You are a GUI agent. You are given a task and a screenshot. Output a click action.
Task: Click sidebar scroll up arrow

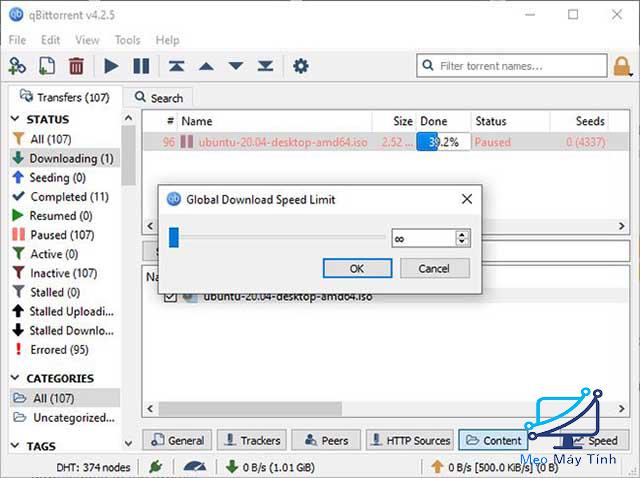click(x=128, y=118)
